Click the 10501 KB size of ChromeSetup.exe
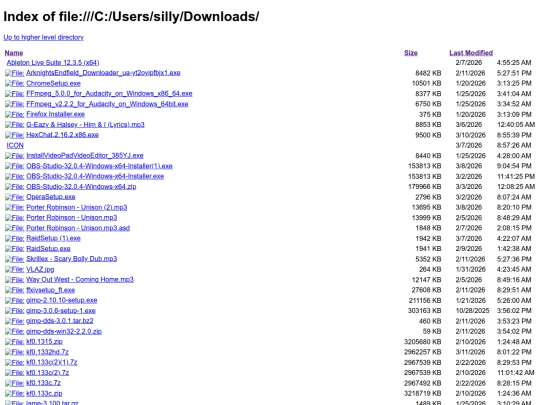The width and height of the screenshot is (540, 405). pos(426,83)
